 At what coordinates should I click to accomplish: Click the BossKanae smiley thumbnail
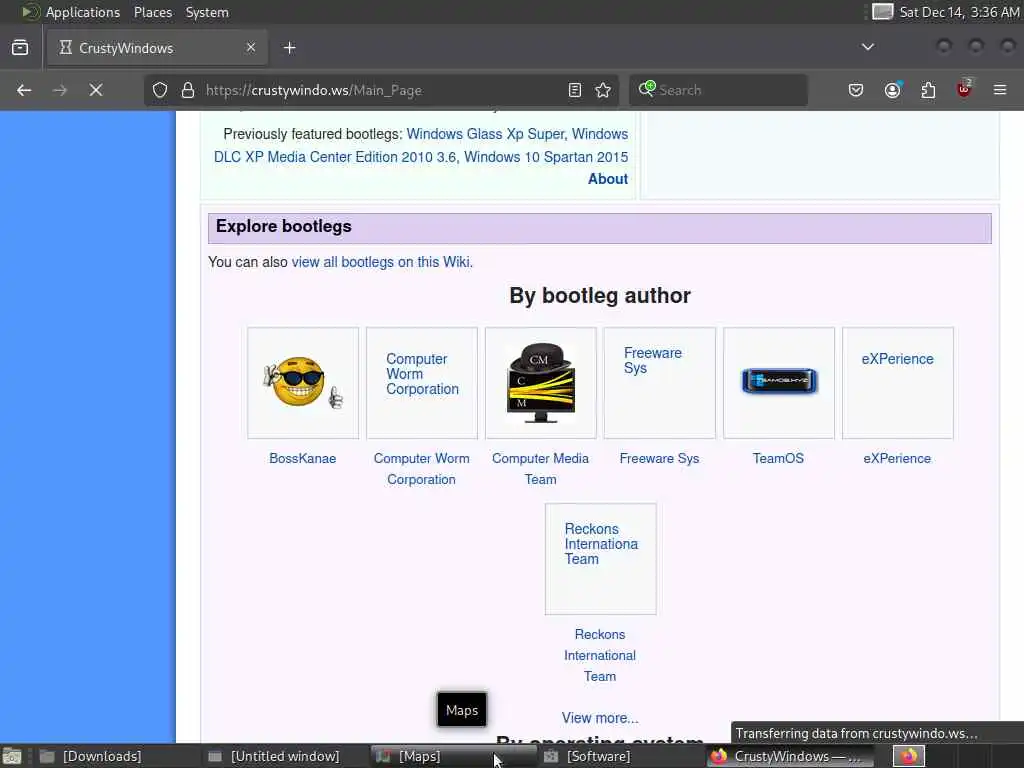tap(303, 383)
